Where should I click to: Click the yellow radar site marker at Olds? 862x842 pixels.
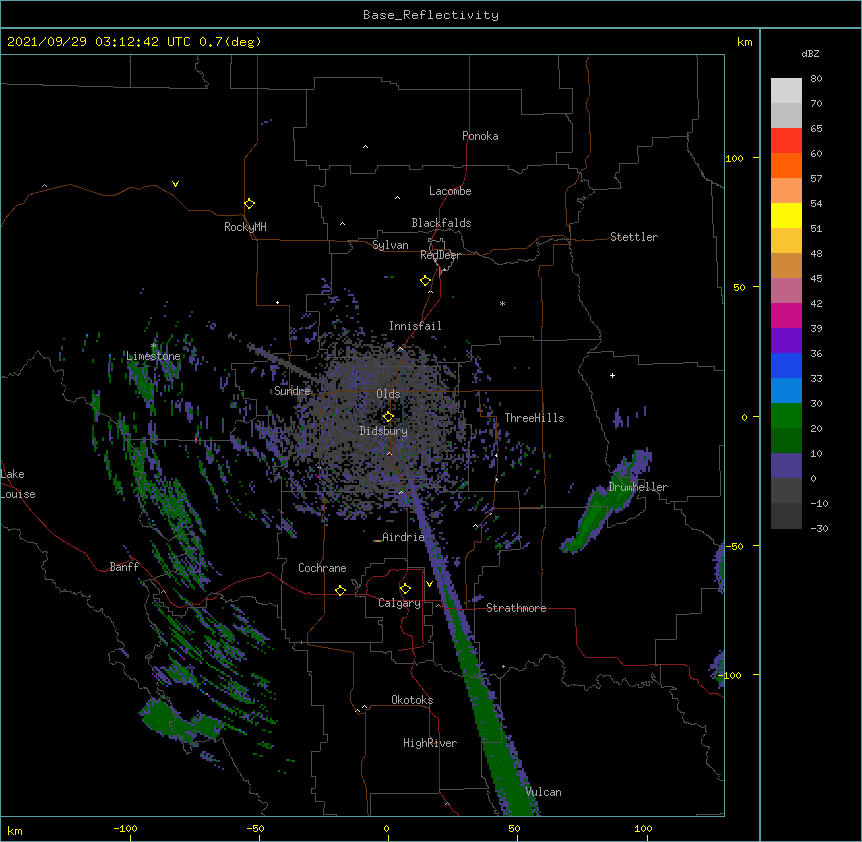(388, 417)
